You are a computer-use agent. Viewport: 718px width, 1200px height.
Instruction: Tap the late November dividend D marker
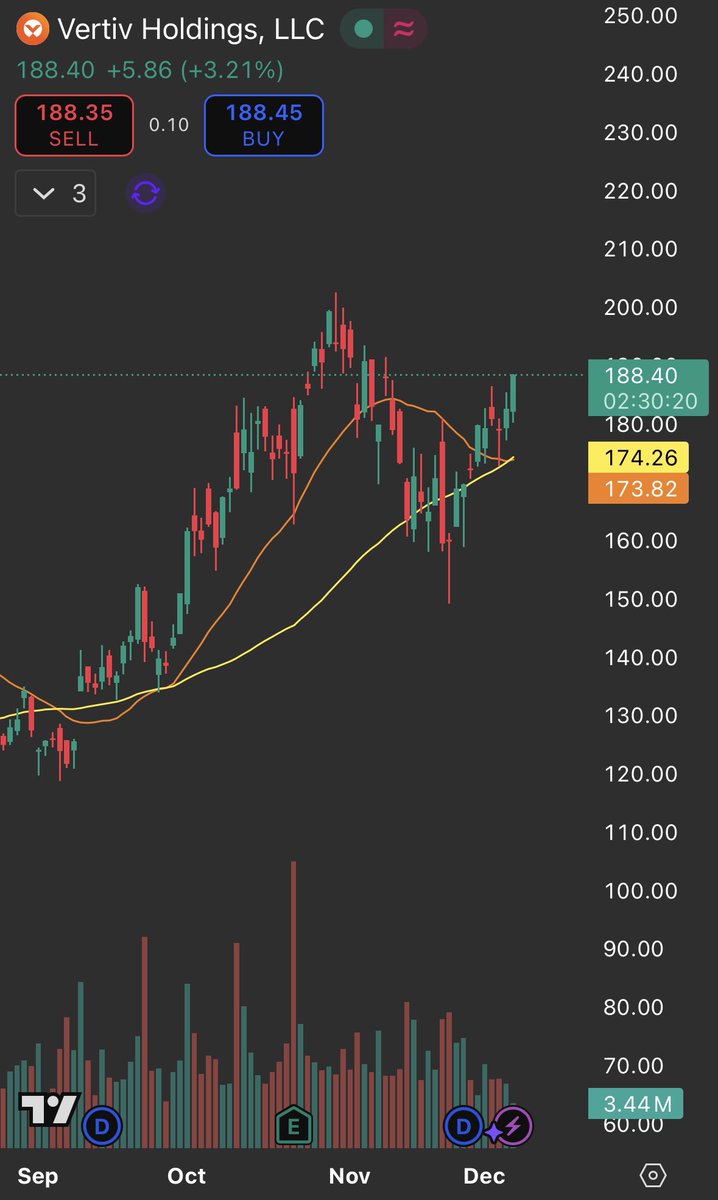point(463,1128)
